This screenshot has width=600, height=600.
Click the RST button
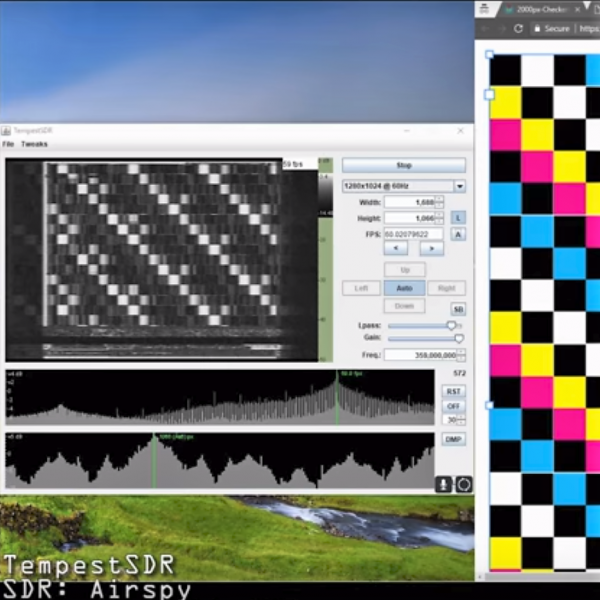(x=453, y=391)
